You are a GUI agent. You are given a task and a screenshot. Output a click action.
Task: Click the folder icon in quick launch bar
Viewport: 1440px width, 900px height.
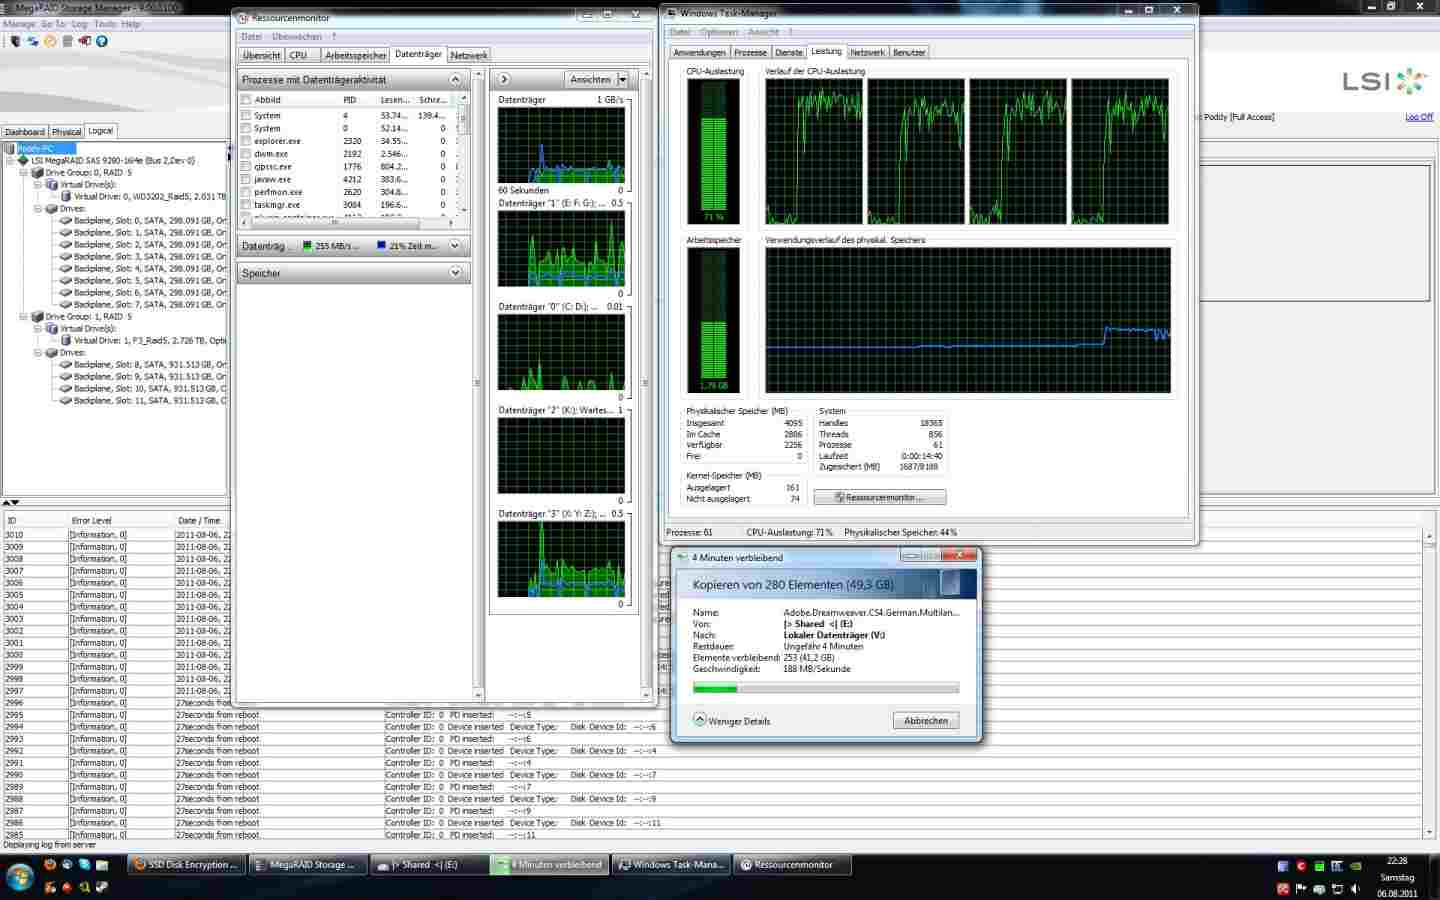[x=102, y=865]
